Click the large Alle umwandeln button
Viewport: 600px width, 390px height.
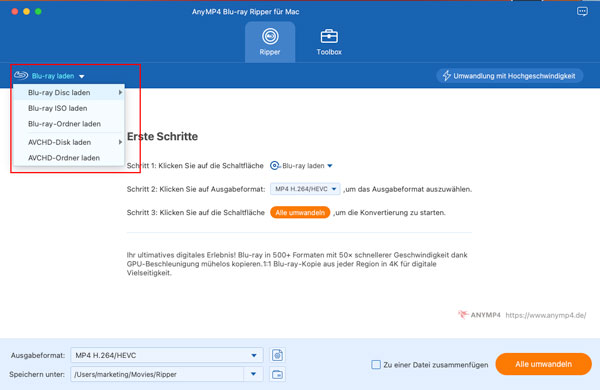pos(543,364)
